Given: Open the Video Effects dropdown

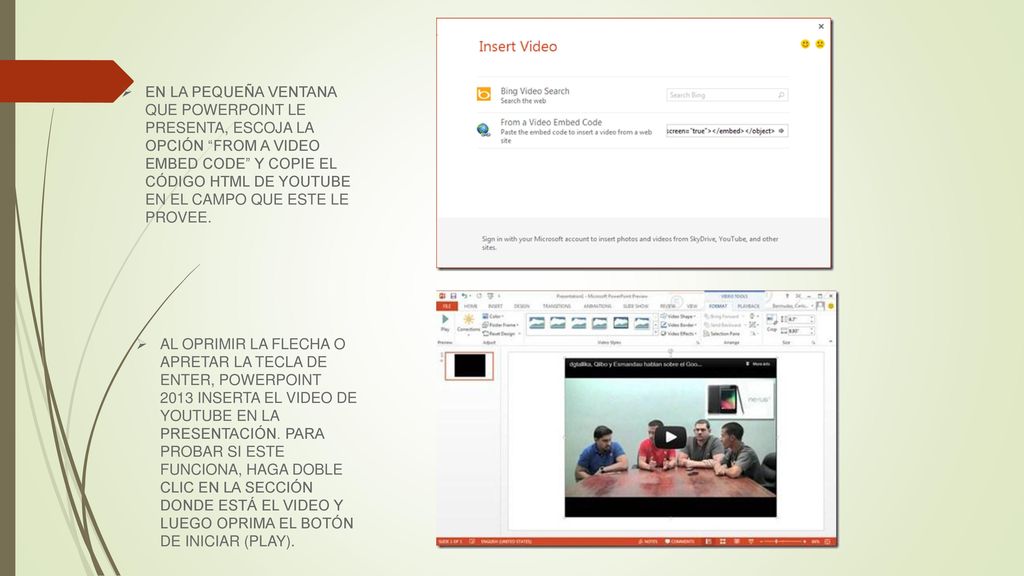Looking at the screenshot, I should click(x=678, y=334).
